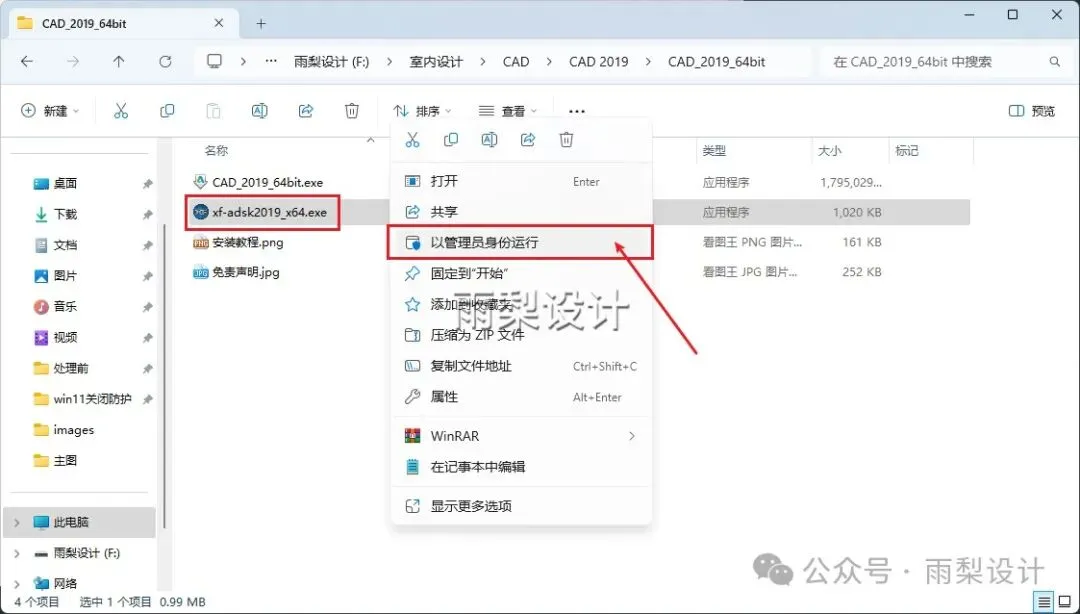The image size is (1080, 614).
Task: Click 室内设计 in the address bar path
Action: click(x=436, y=62)
